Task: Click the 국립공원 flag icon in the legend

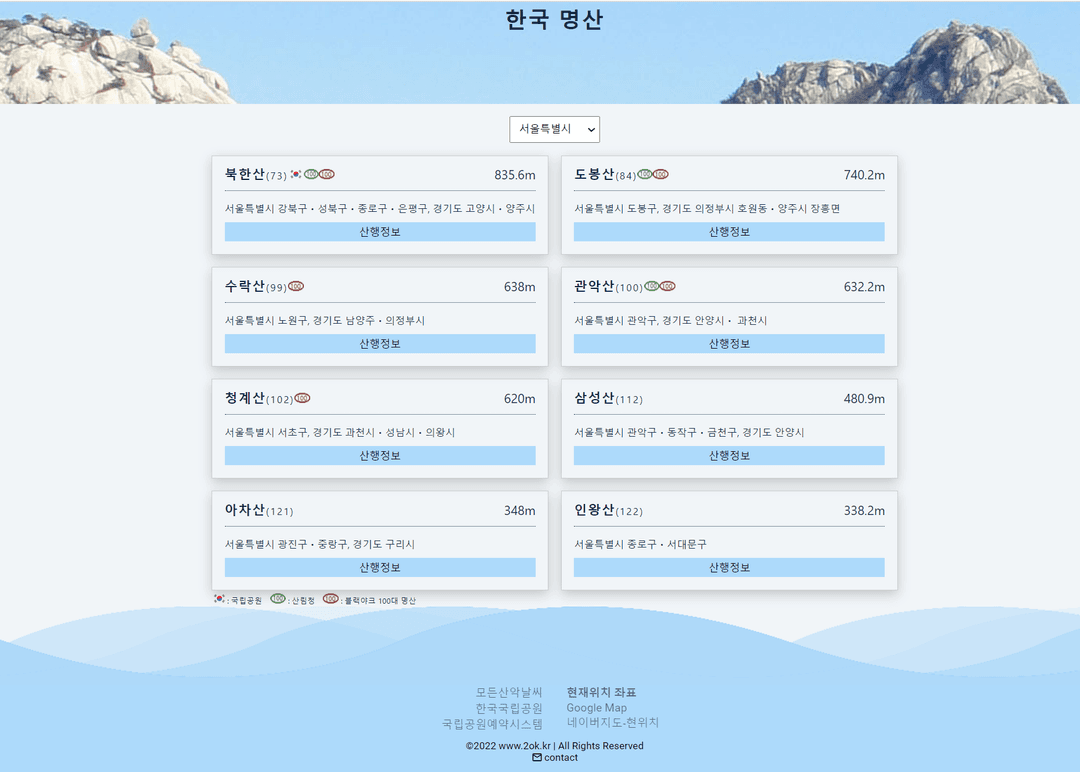Action: pyautogui.click(x=220, y=599)
